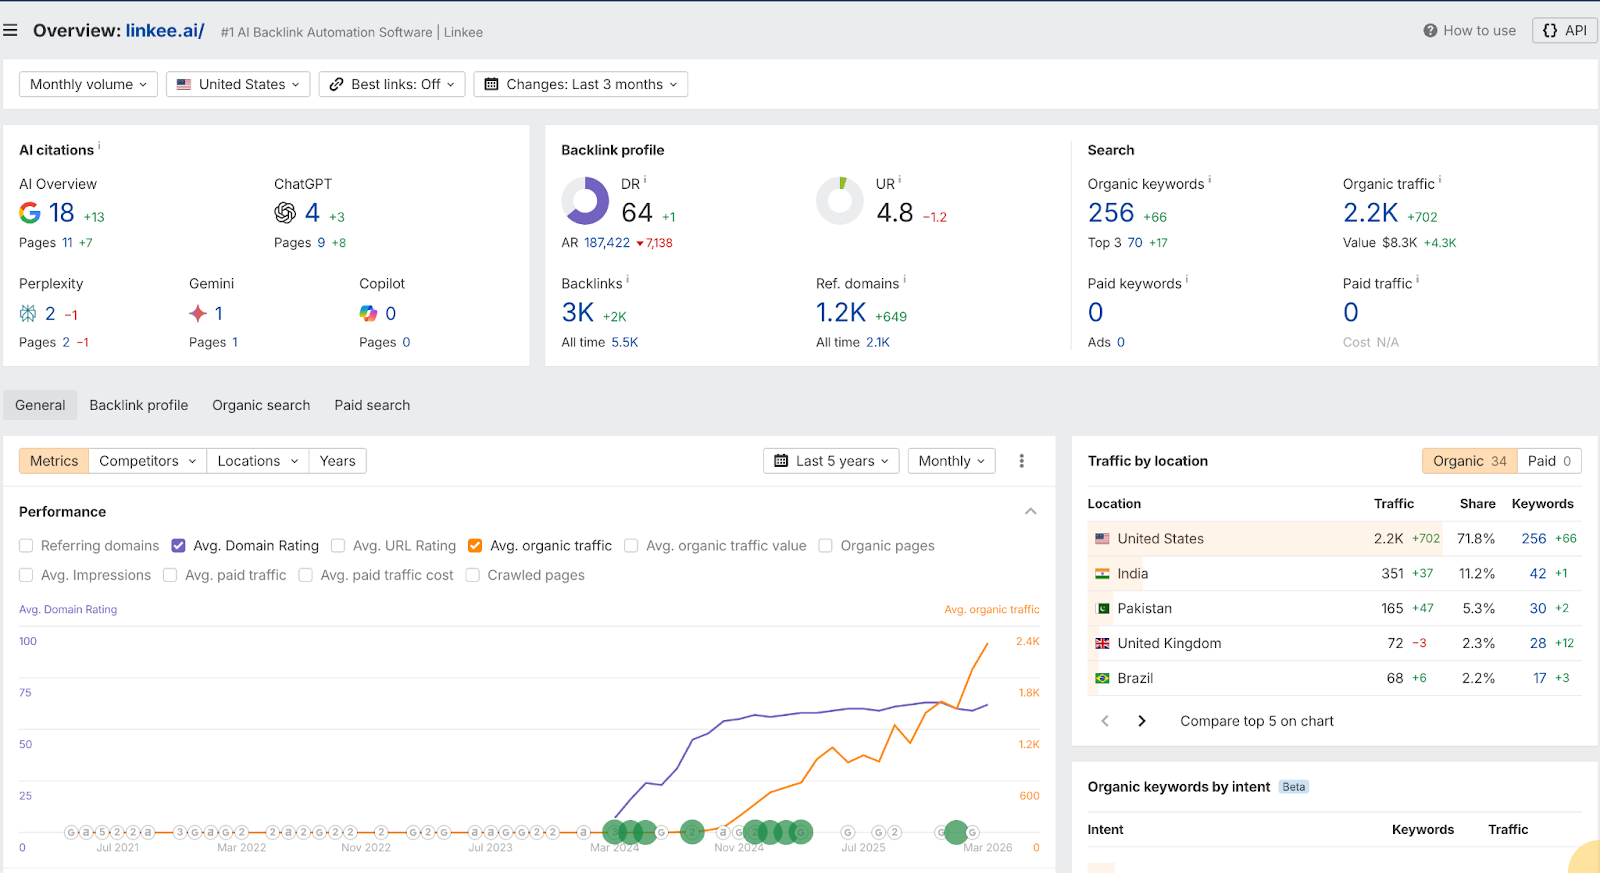This screenshot has height=873, width=1600.
Task: Enable the Referring domains checkbox
Action: coord(26,546)
